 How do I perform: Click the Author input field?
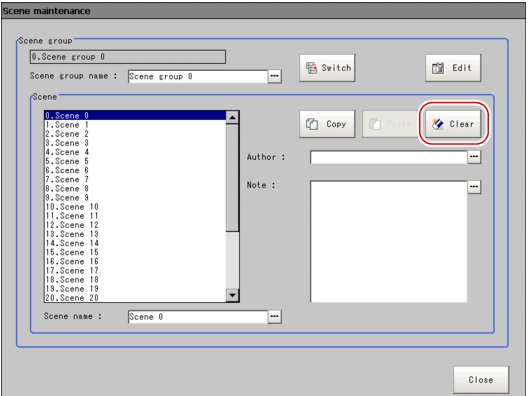tap(389, 157)
